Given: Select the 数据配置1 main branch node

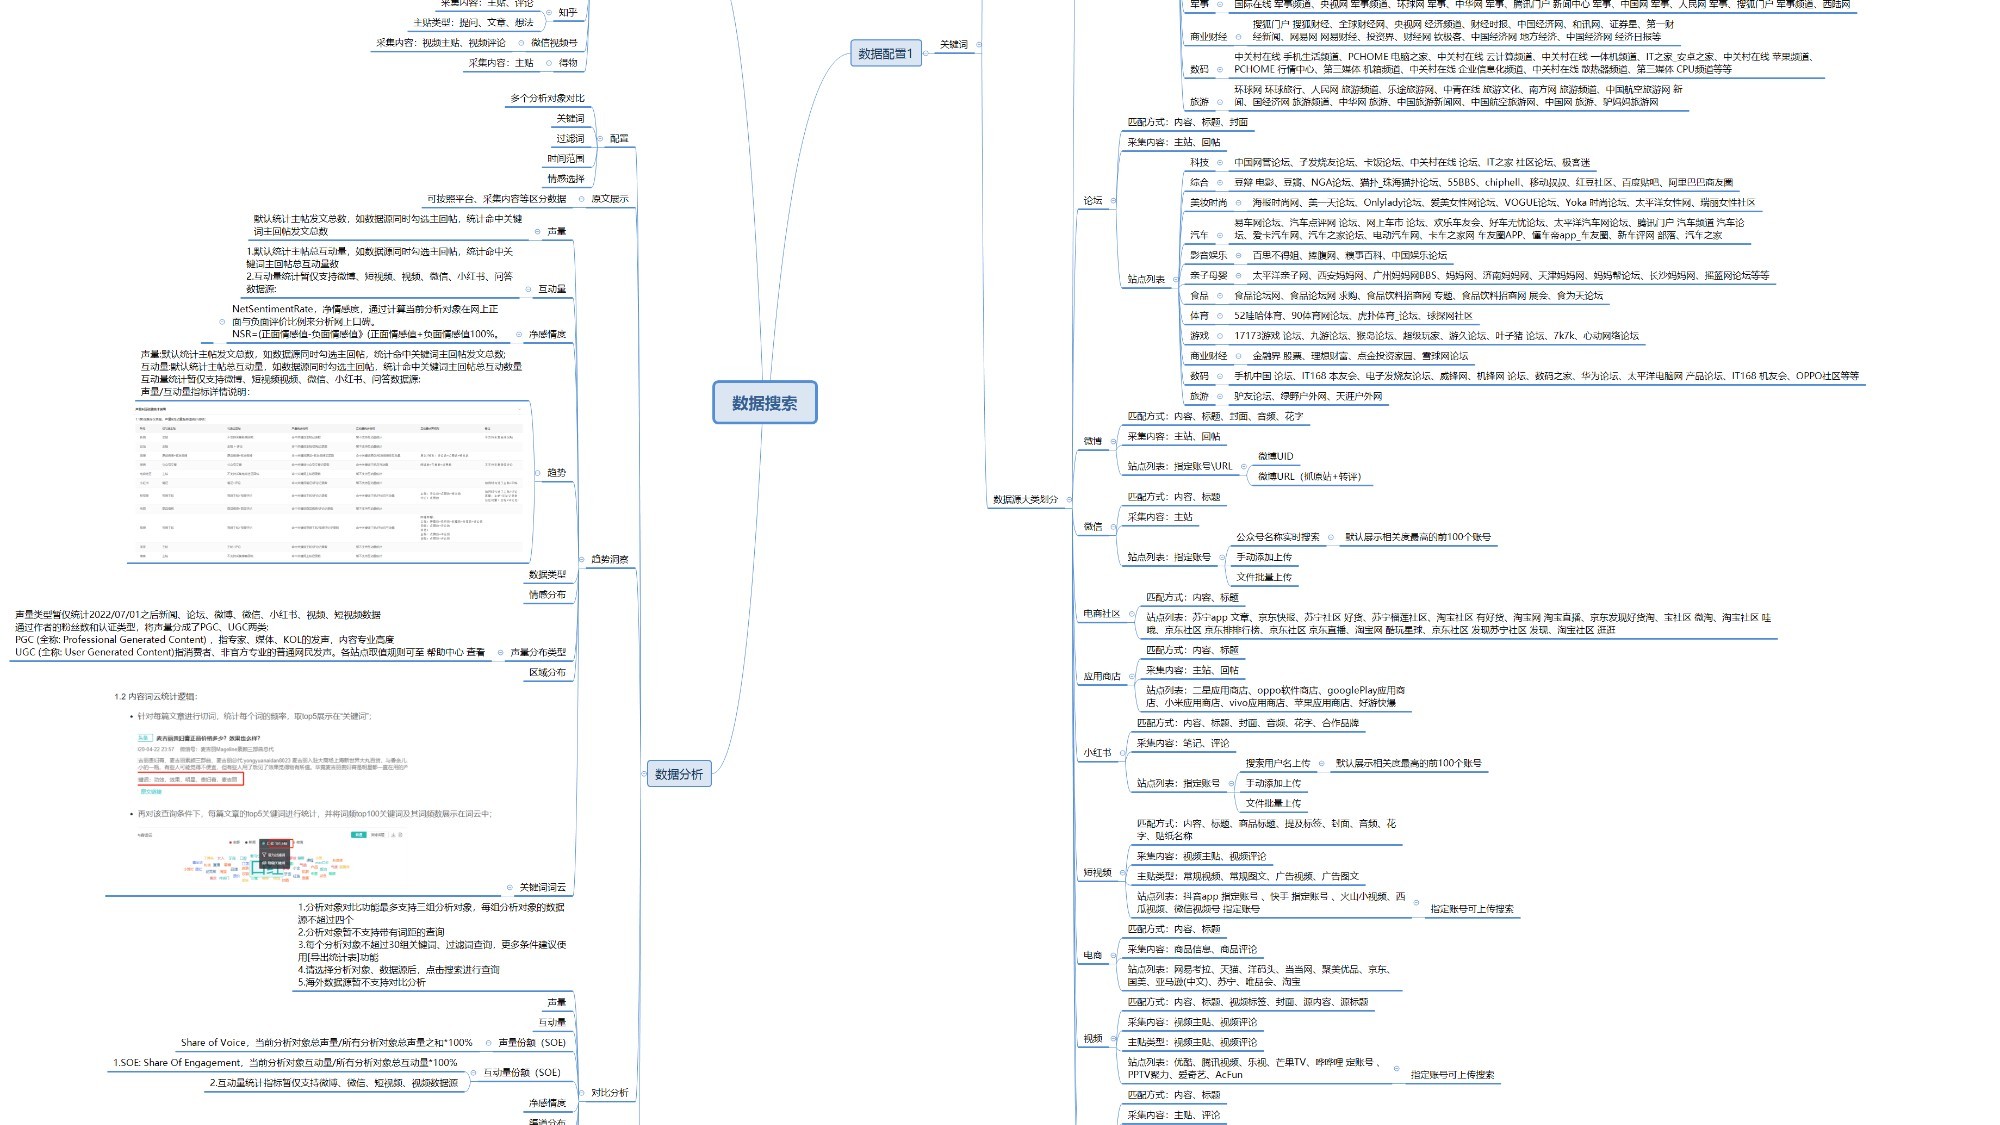Looking at the screenshot, I should point(885,53).
